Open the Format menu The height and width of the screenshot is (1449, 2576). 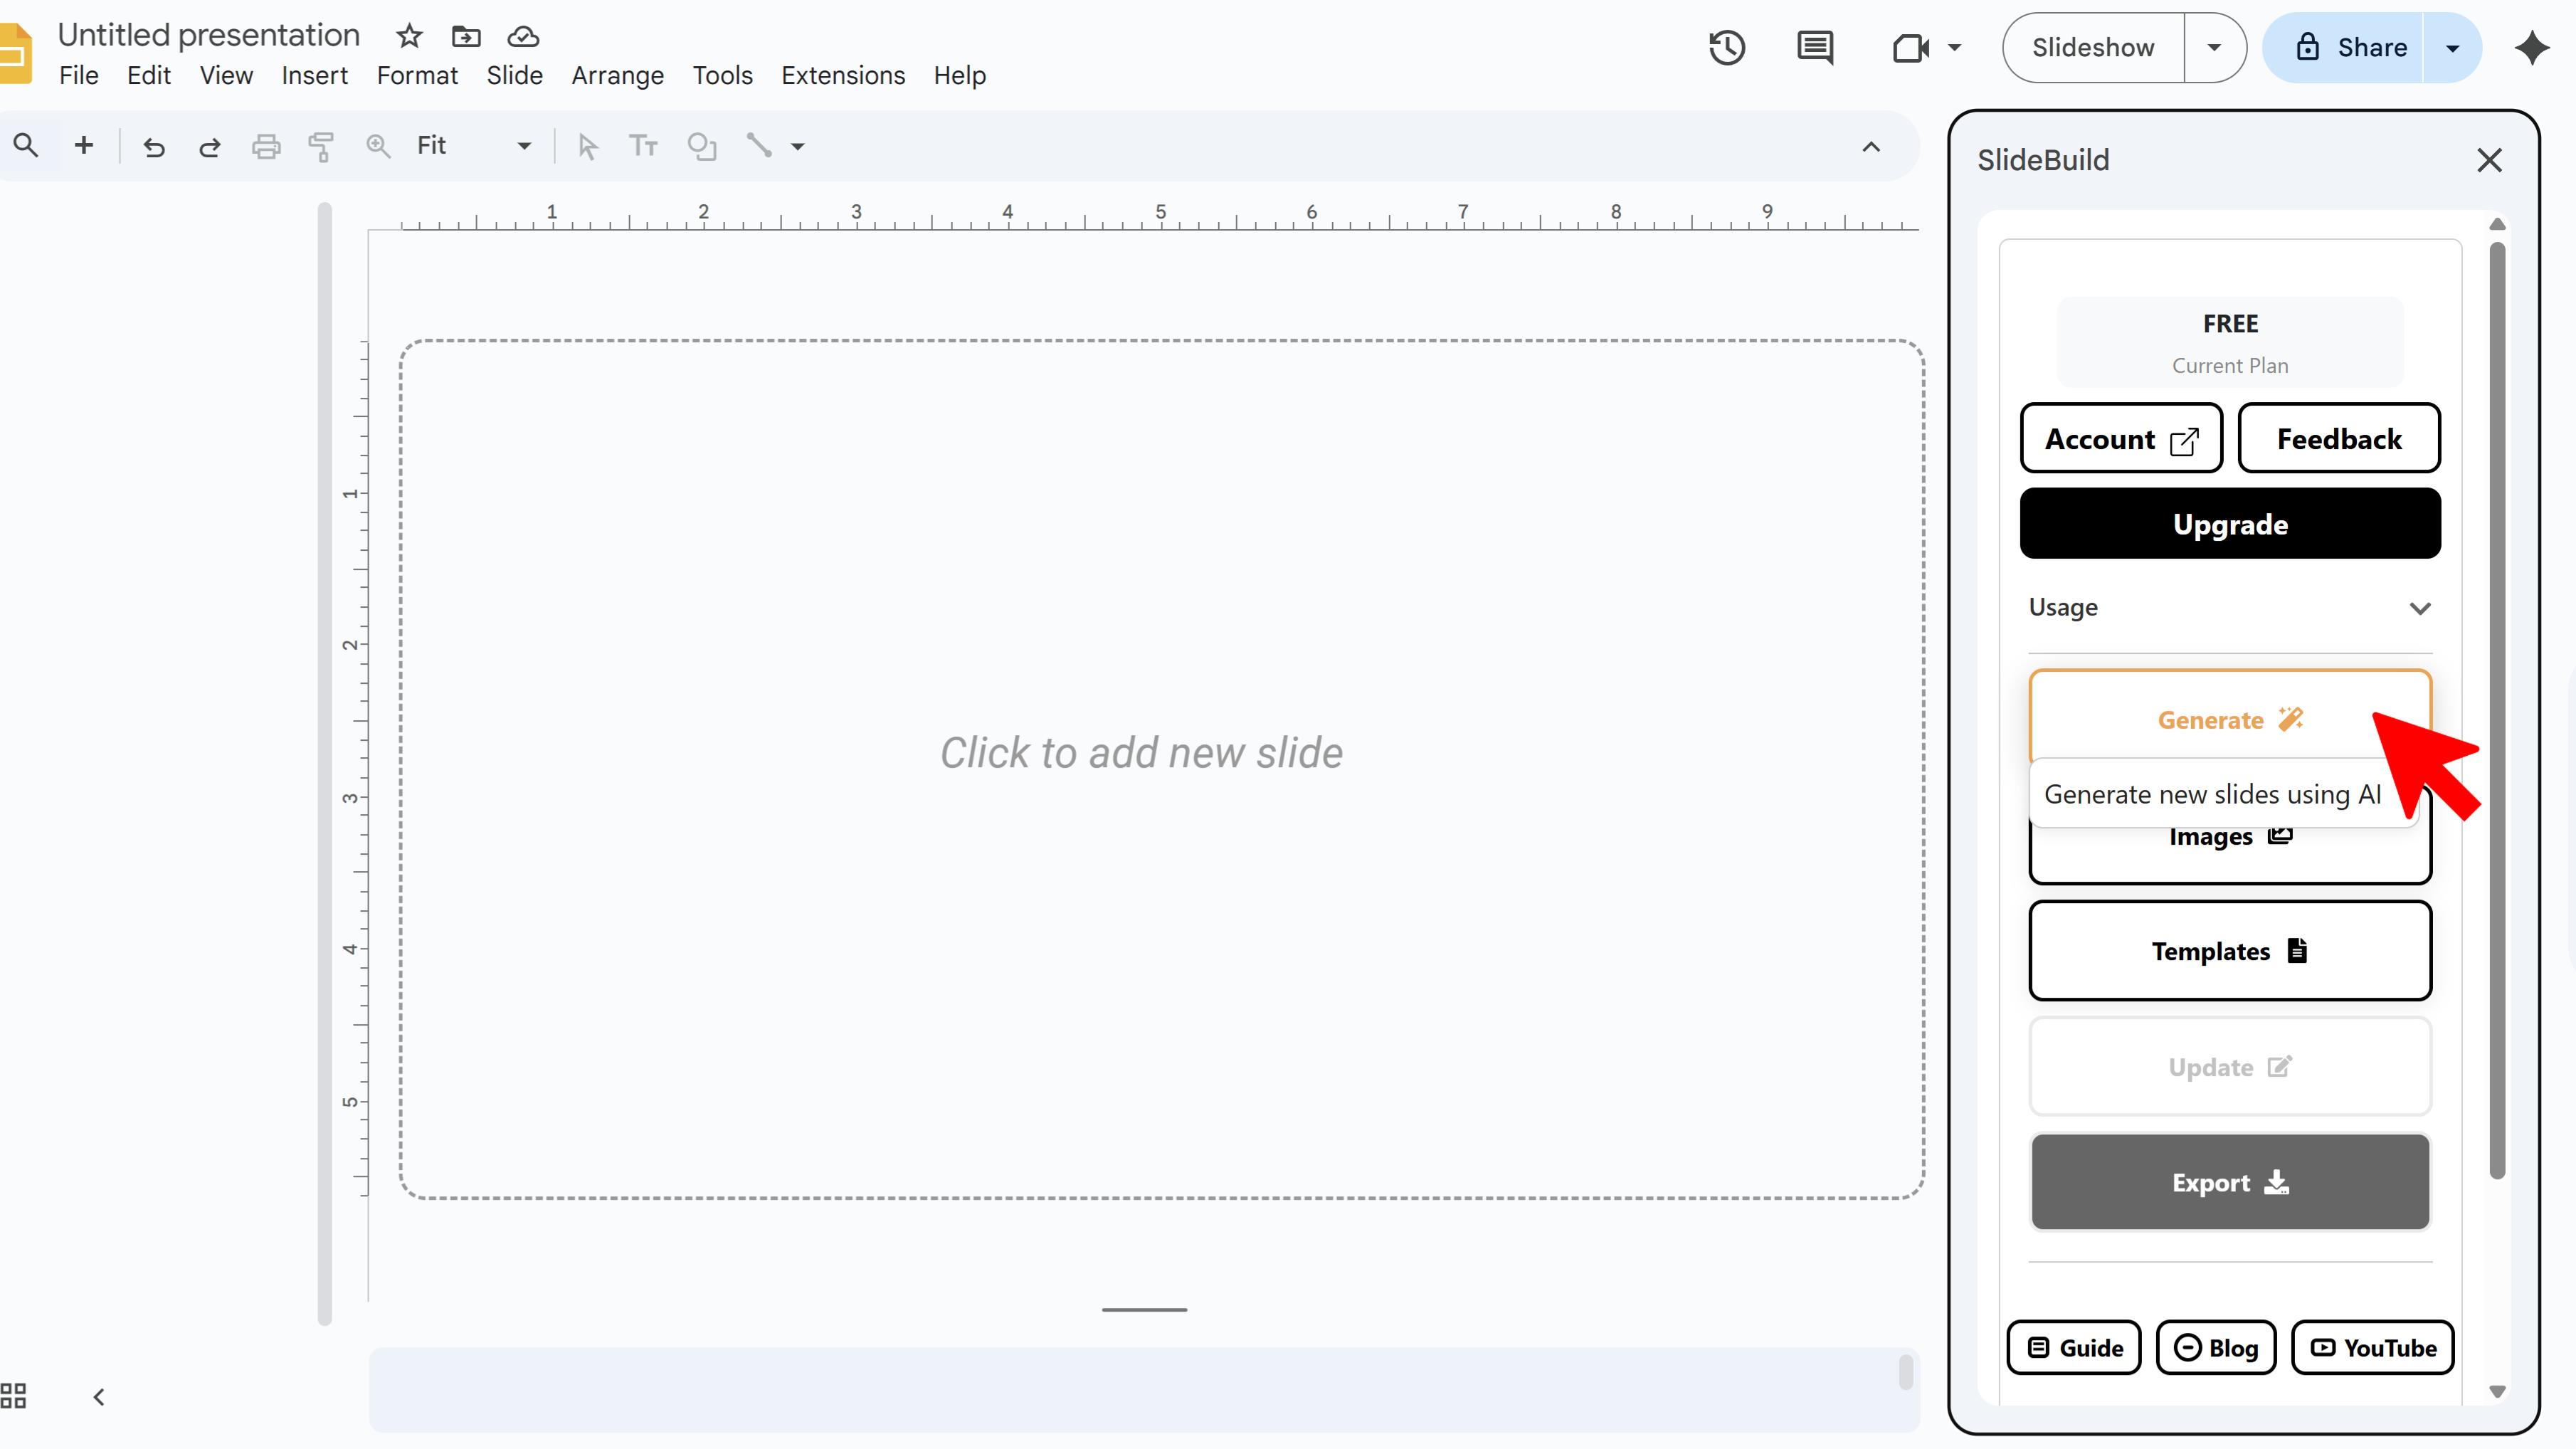[417, 76]
